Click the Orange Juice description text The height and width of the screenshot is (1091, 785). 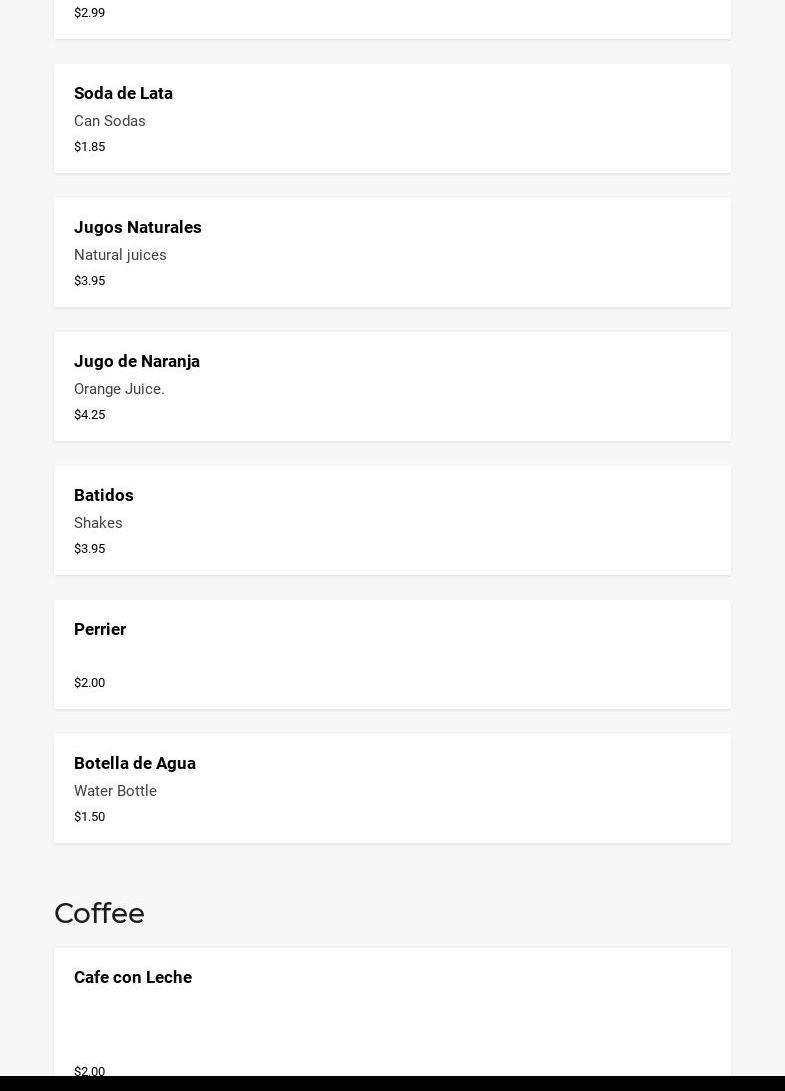coord(119,389)
